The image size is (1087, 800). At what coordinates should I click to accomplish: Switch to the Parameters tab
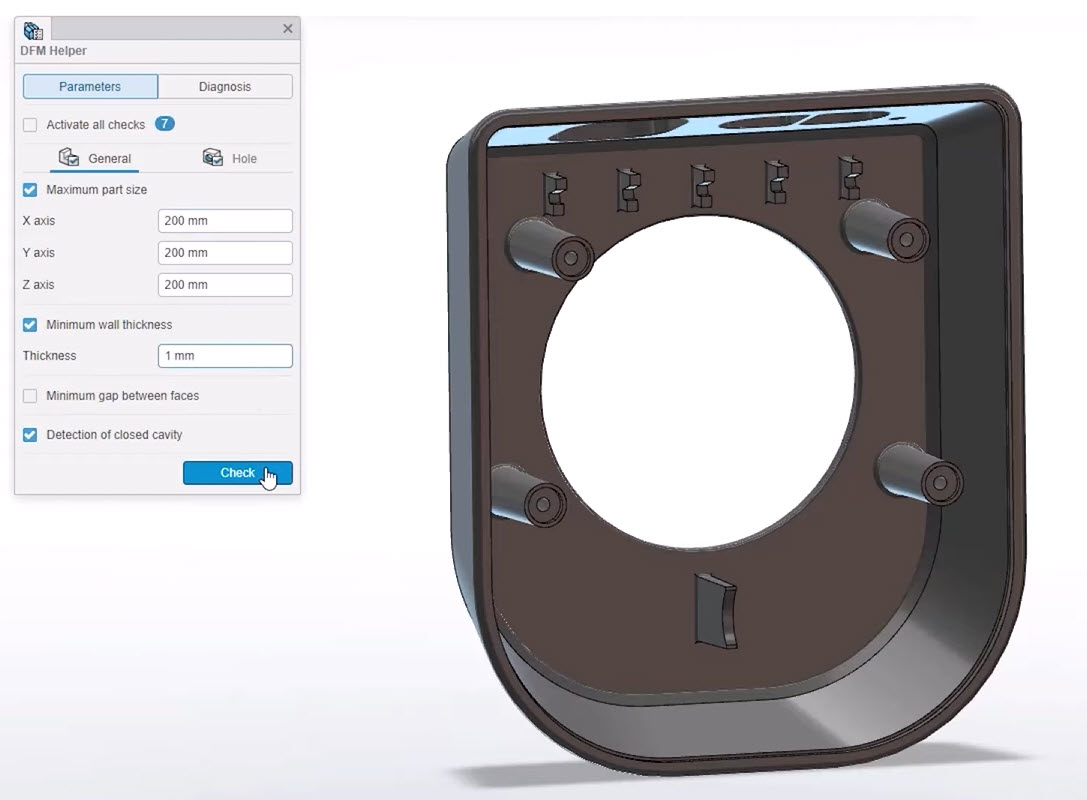(x=90, y=87)
